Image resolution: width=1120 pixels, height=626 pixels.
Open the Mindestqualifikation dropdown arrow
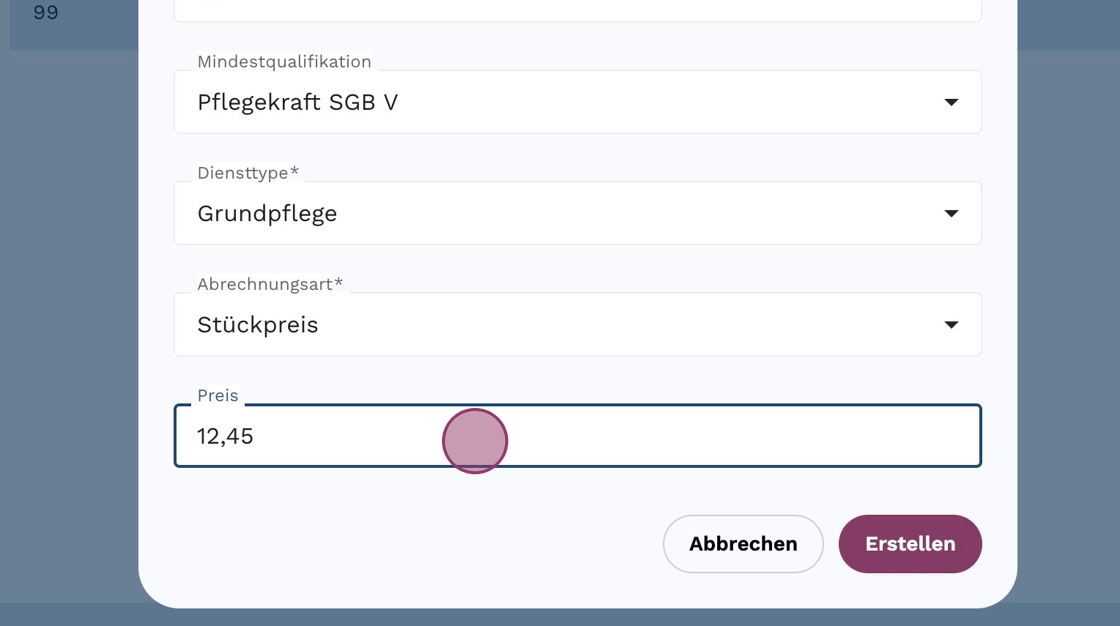point(951,102)
